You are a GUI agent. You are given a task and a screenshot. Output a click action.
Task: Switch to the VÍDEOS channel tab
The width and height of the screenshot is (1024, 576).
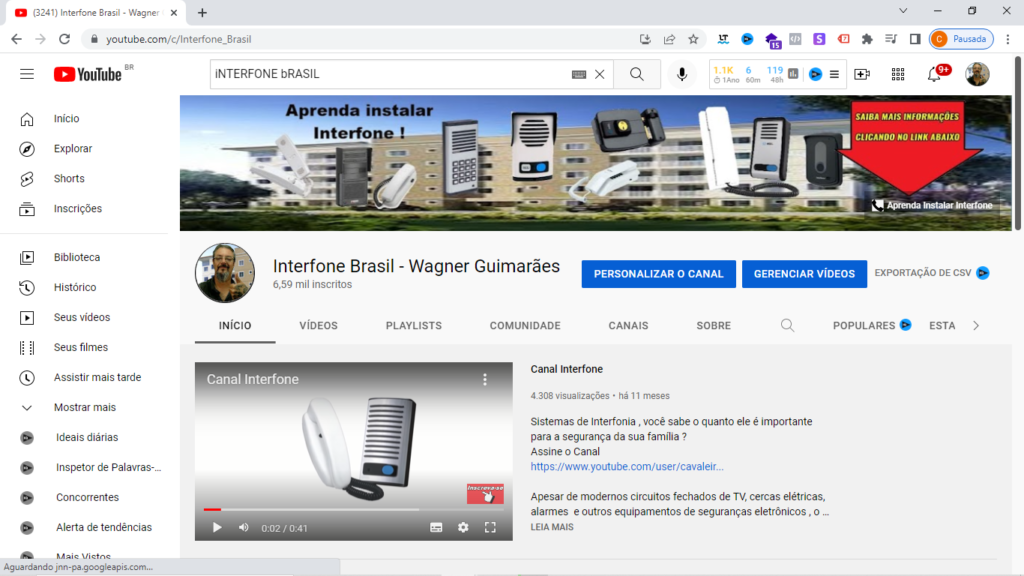pos(319,325)
